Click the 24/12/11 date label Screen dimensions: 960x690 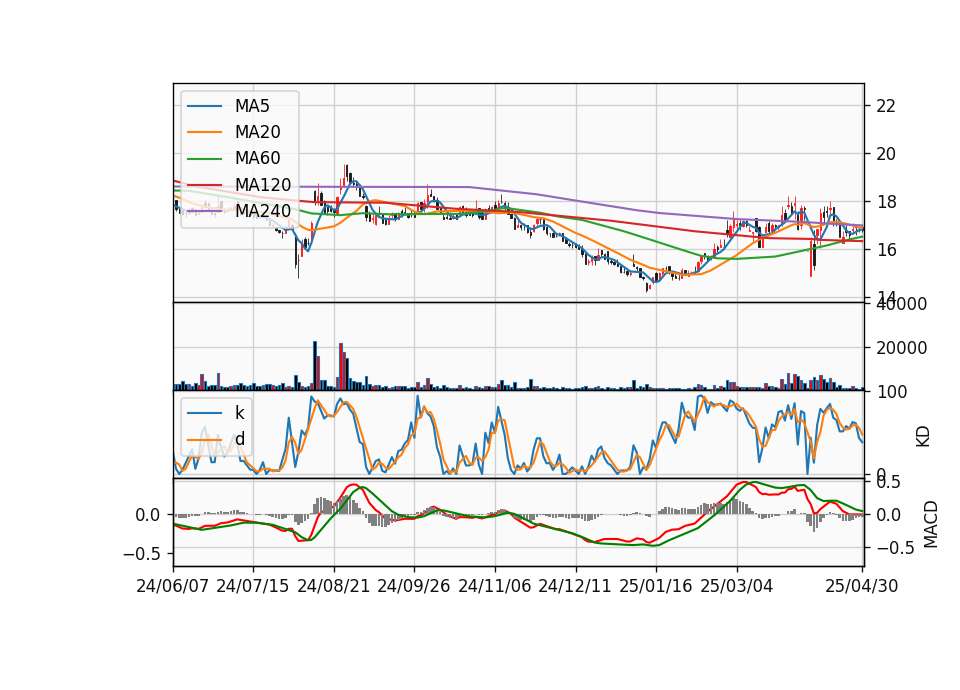click(x=575, y=586)
